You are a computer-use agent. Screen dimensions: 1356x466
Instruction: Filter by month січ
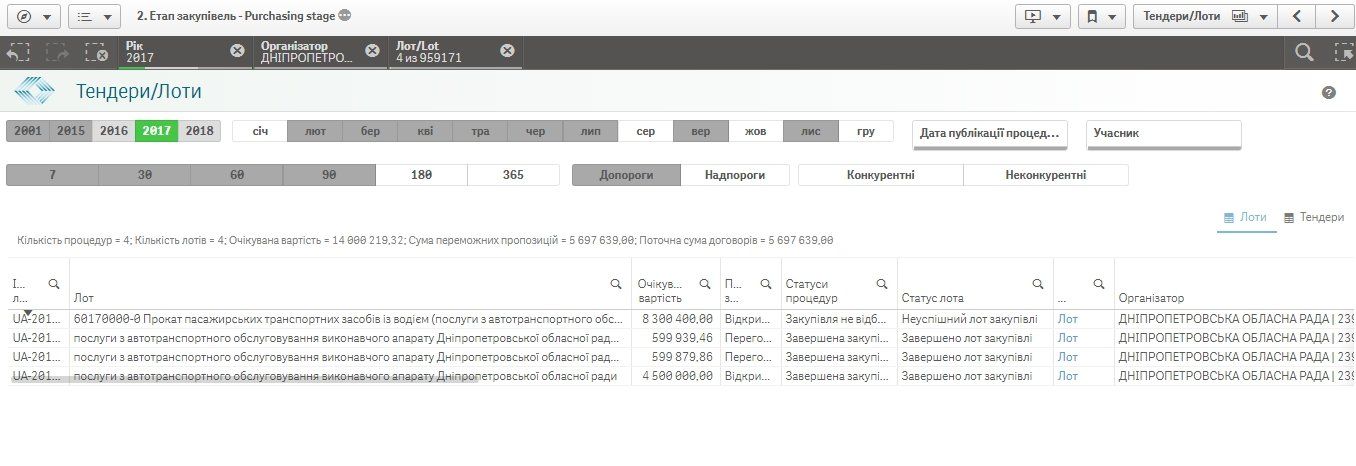coord(260,131)
